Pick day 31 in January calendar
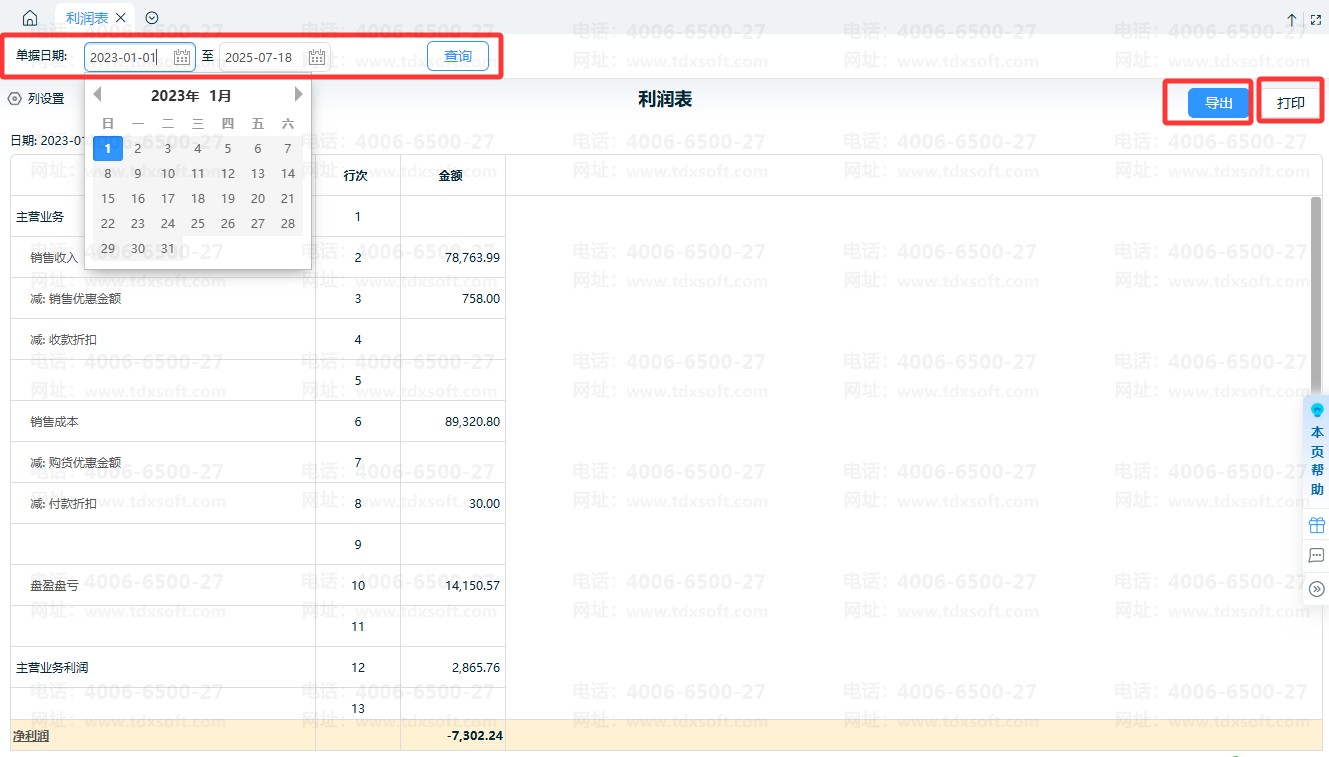 point(168,249)
